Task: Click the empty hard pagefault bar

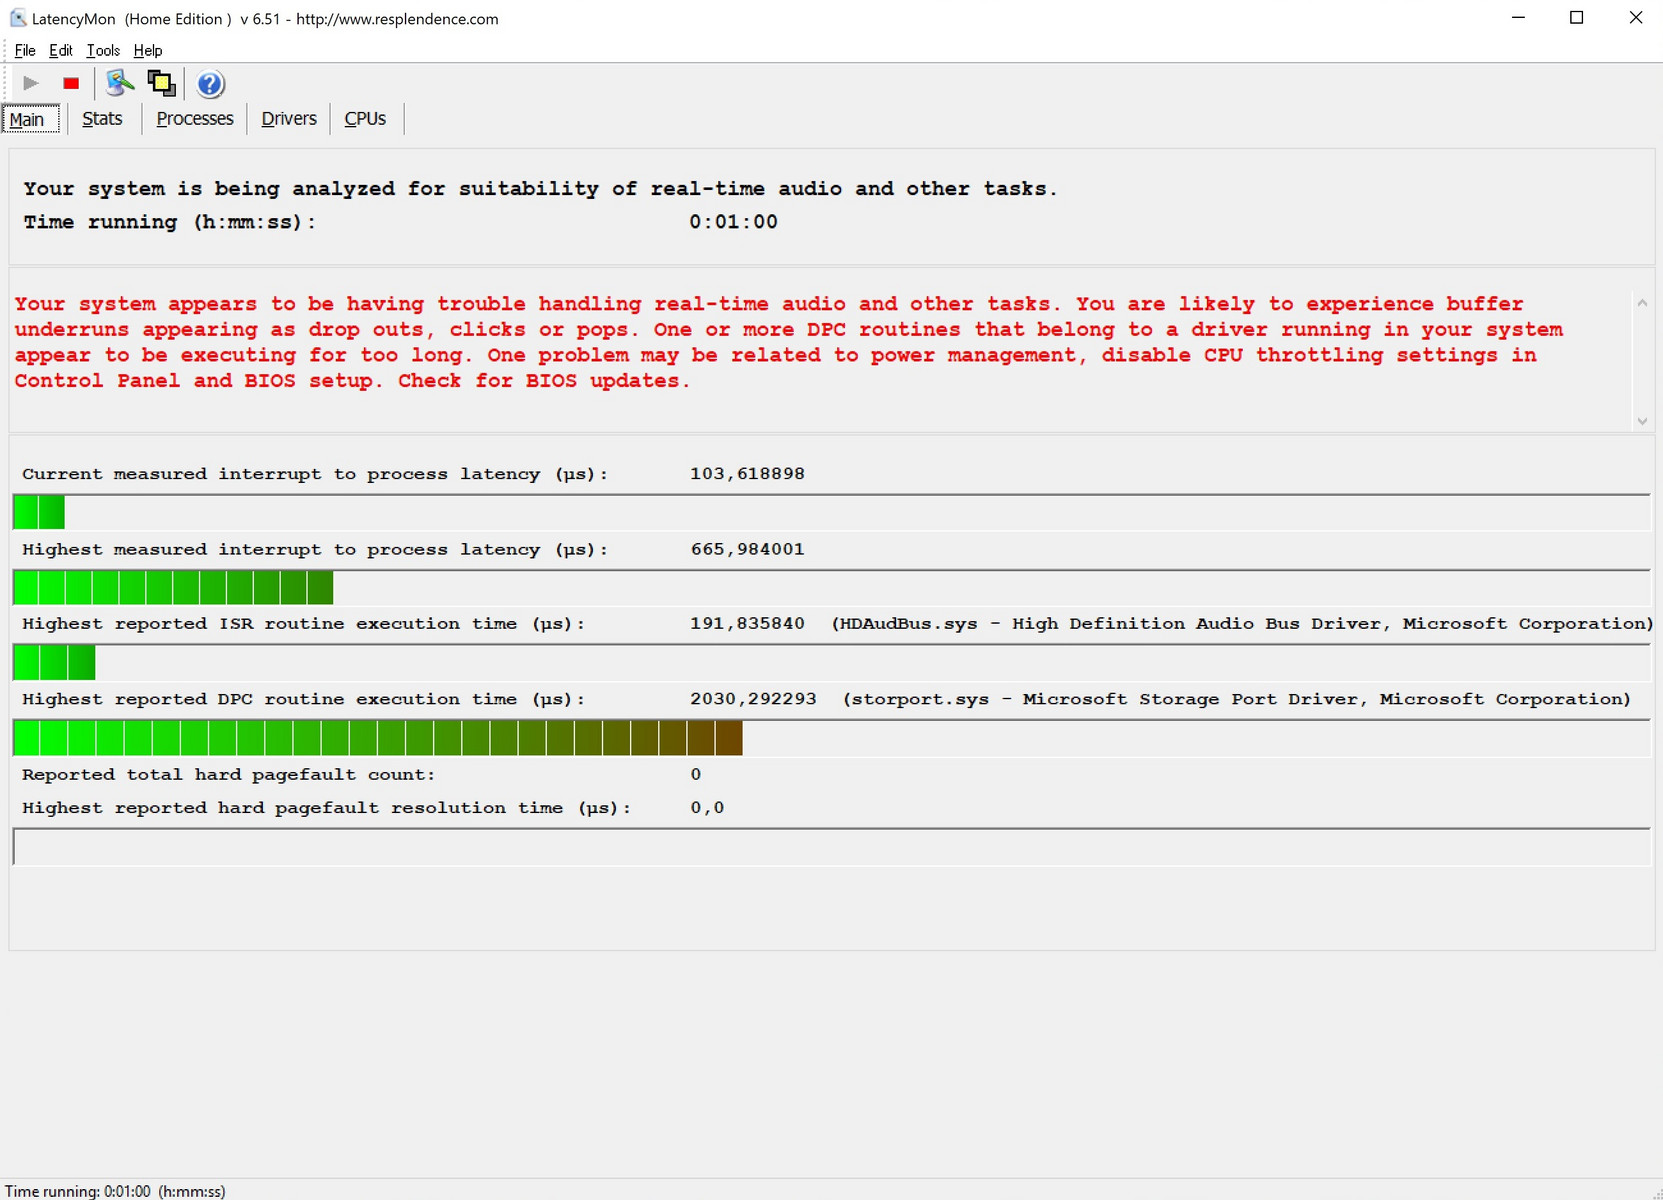Action: [831, 846]
